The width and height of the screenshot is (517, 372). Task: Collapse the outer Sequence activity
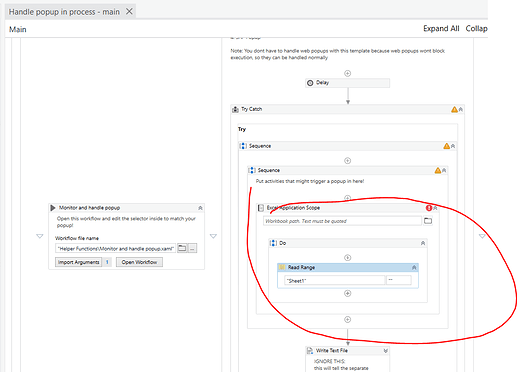[x=453, y=146]
